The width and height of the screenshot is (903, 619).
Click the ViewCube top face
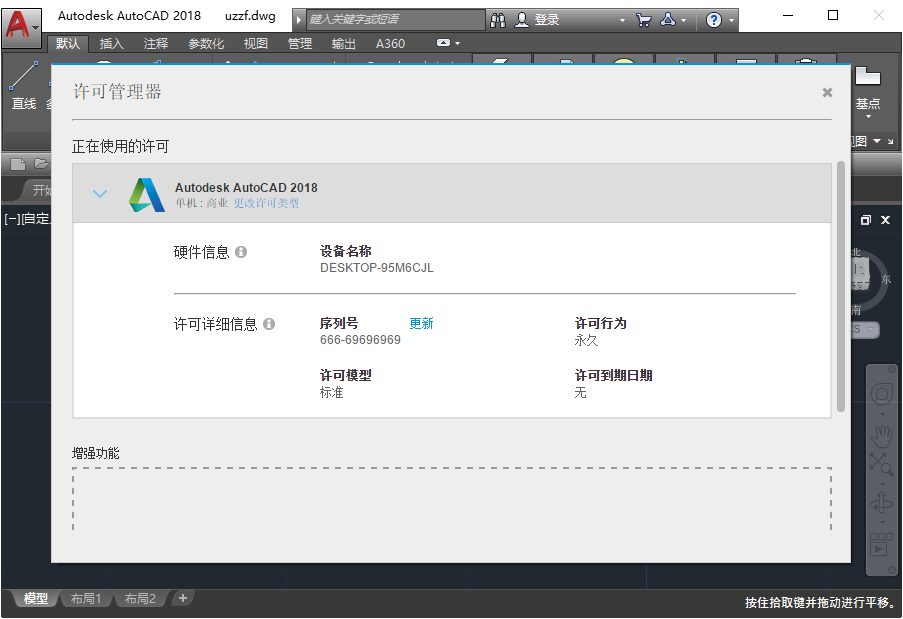tap(860, 268)
